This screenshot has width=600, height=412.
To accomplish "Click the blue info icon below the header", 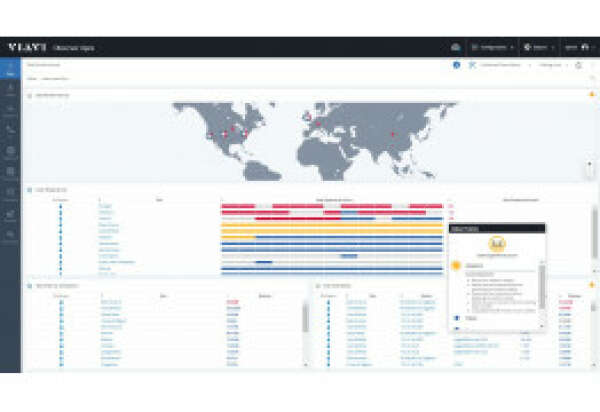I will click(457, 65).
